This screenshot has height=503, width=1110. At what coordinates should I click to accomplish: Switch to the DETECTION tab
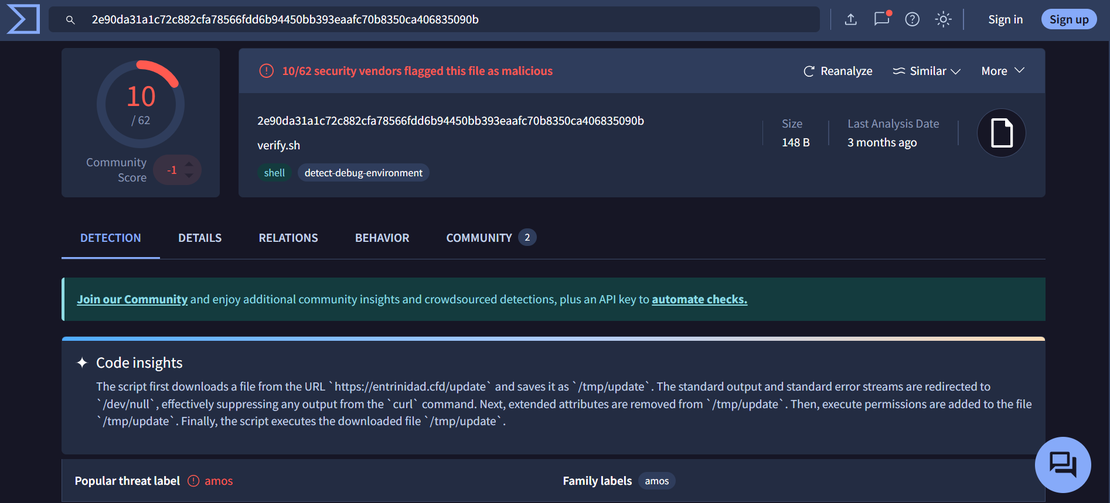click(110, 238)
